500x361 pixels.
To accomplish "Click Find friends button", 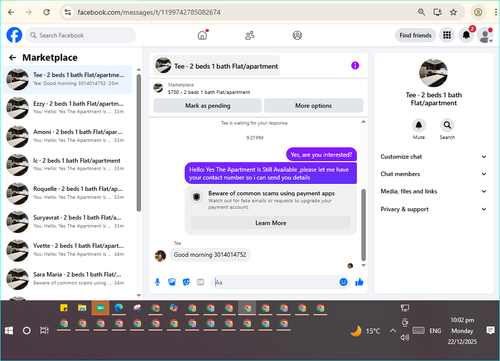I will tap(415, 35).
